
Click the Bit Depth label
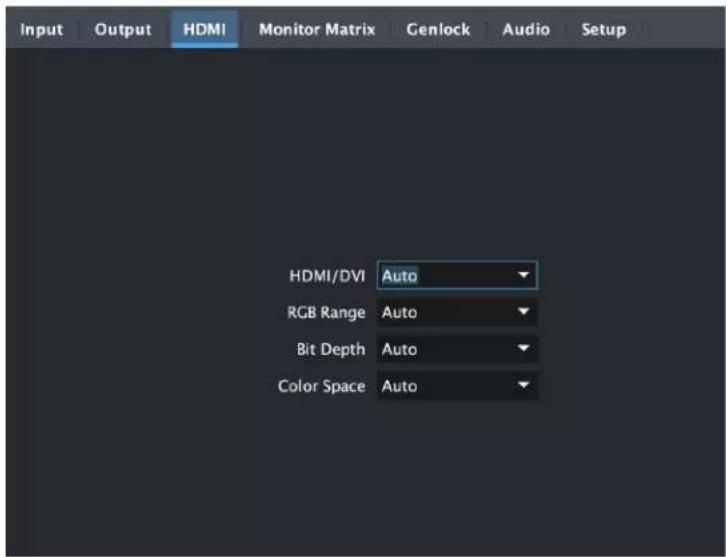click(331, 349)
